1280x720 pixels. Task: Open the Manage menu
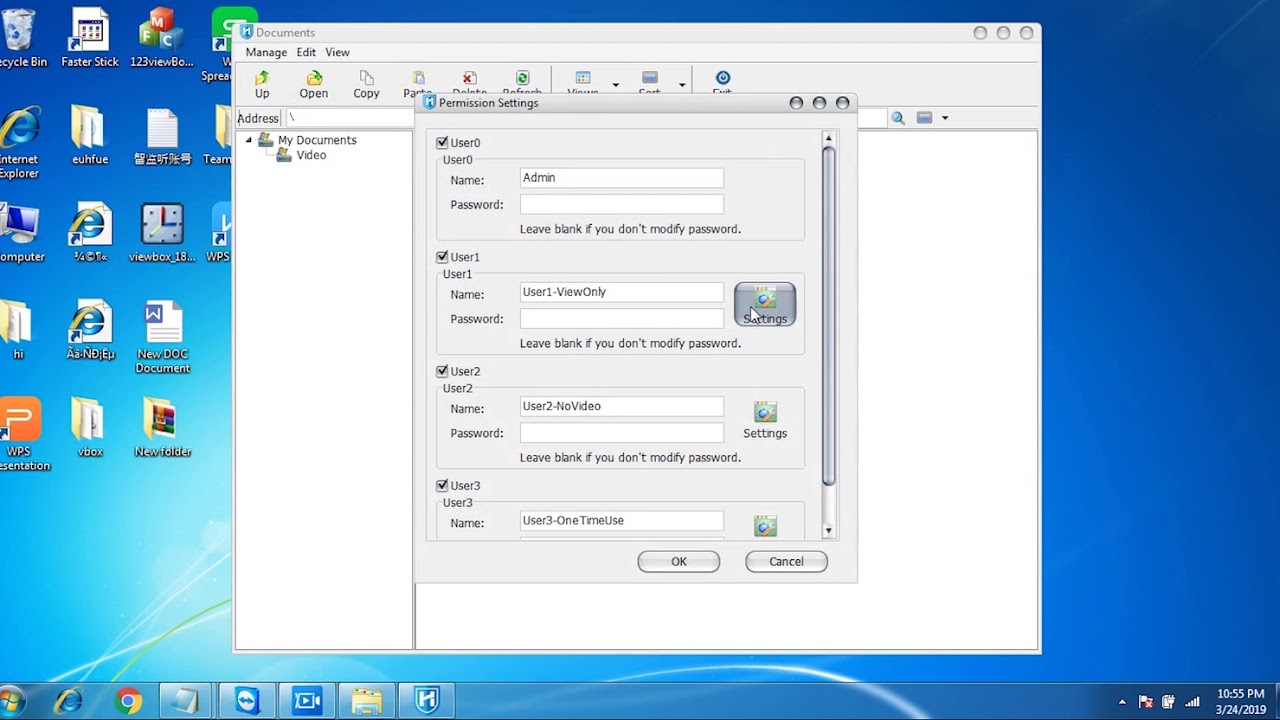[x=266, y=52]
